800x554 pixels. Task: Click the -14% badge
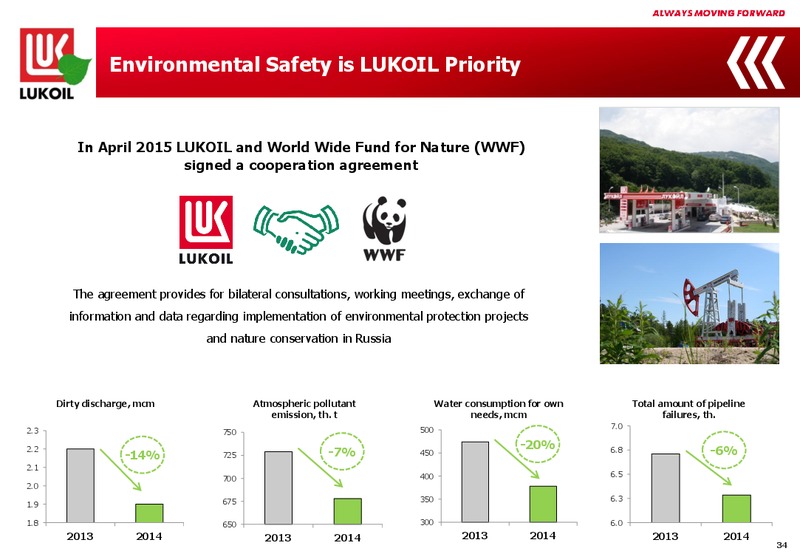coord(142,455)
